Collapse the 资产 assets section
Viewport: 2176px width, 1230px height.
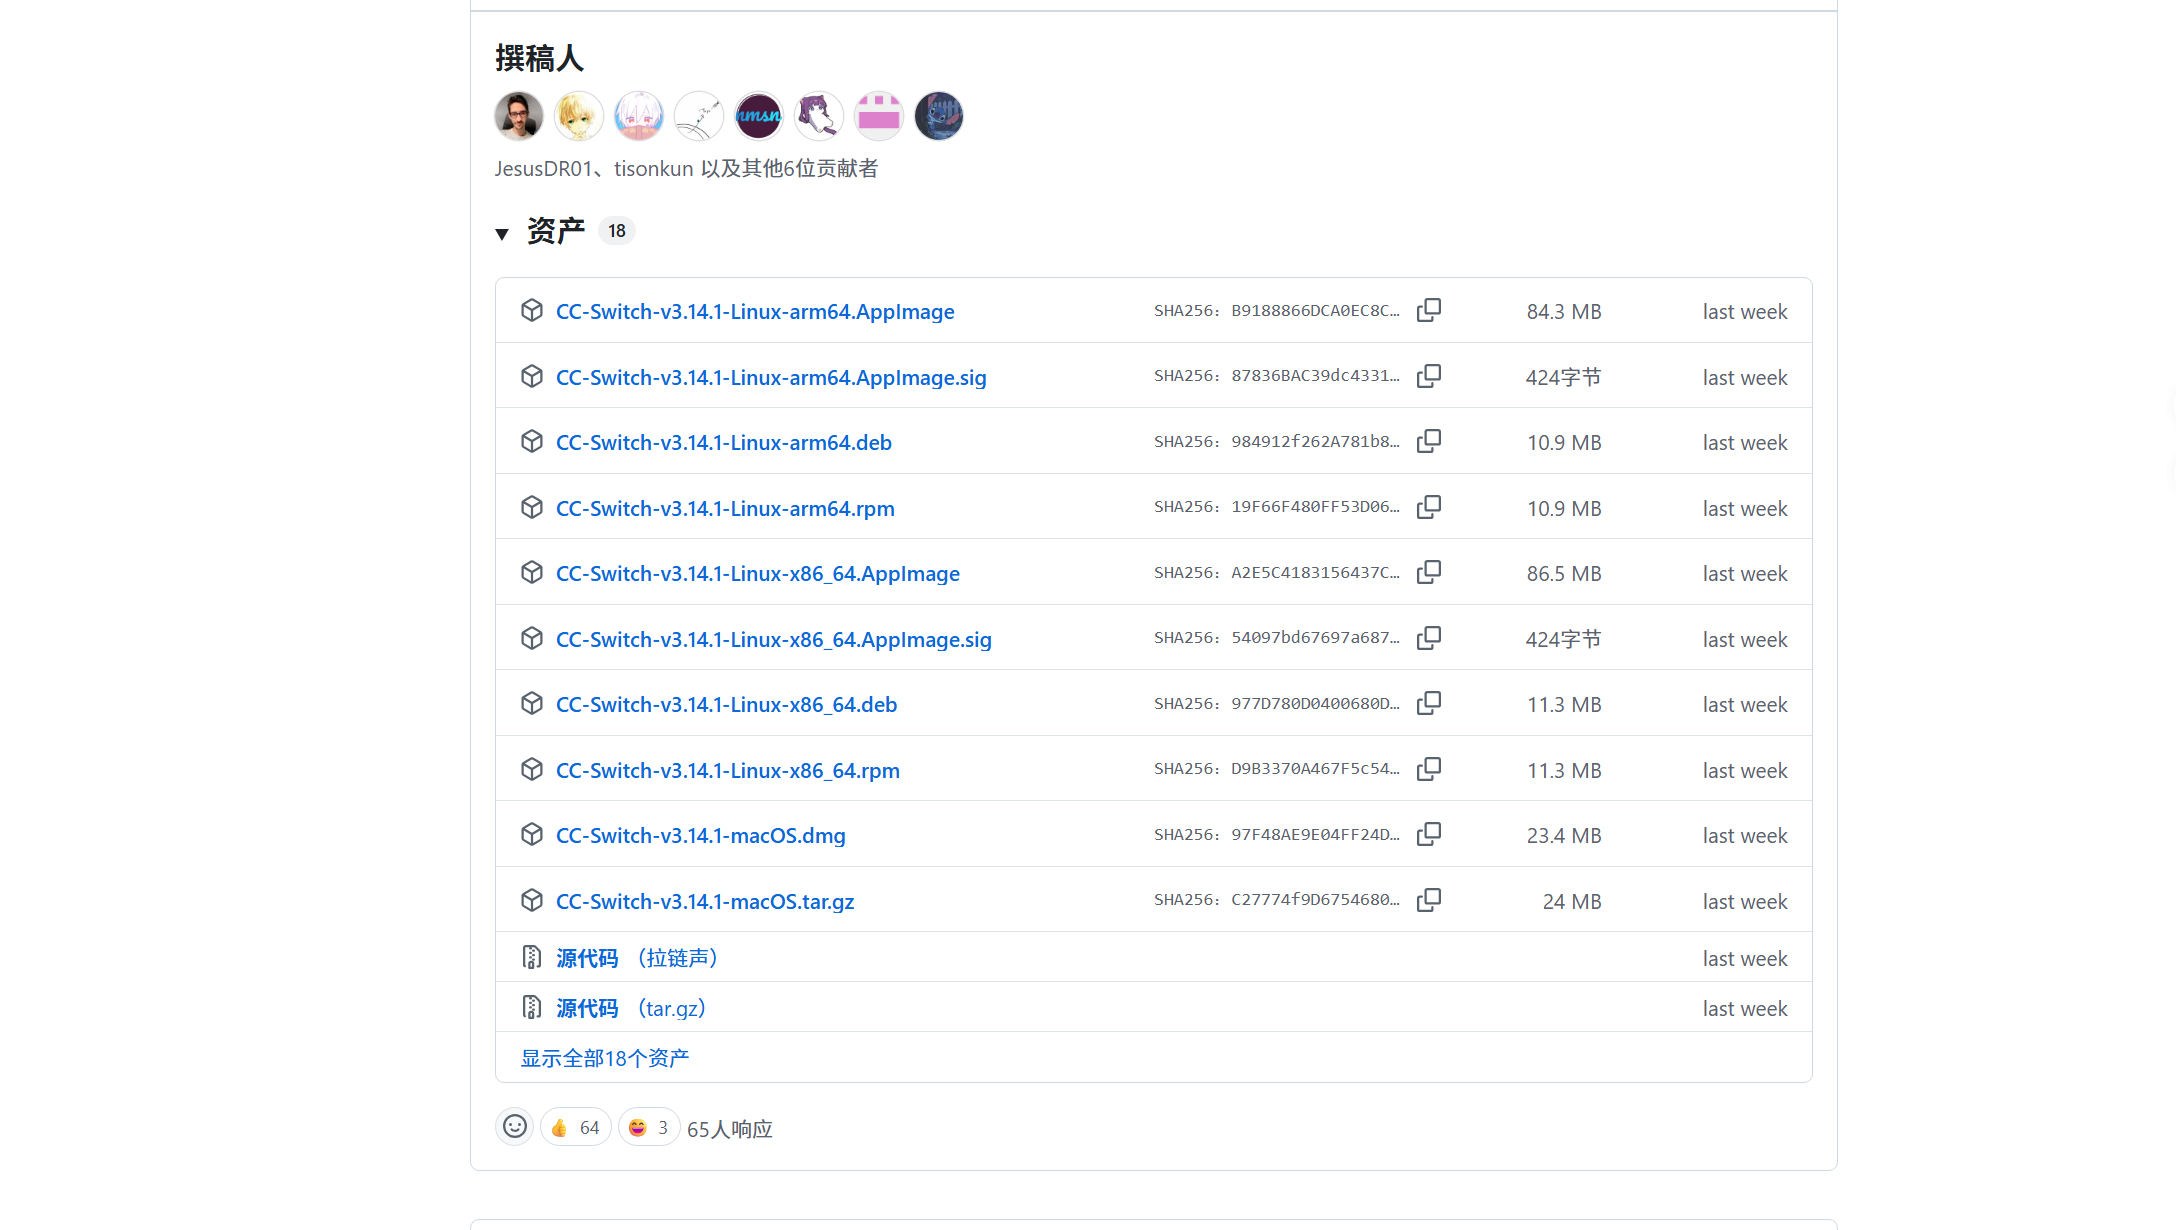click(502, 233)
